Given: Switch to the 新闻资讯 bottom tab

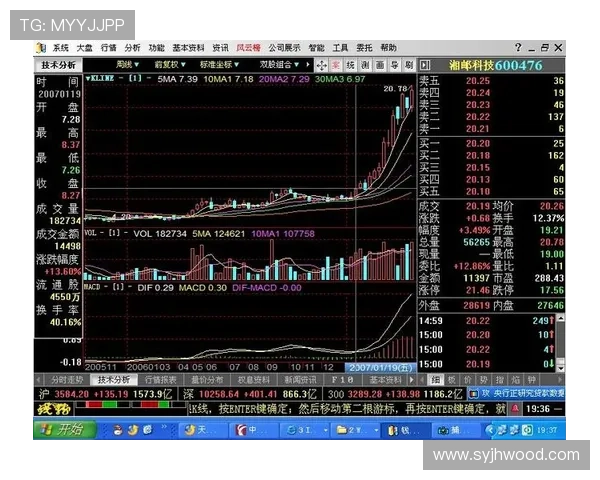Looking at the screenshot, I should click(299, 380).
